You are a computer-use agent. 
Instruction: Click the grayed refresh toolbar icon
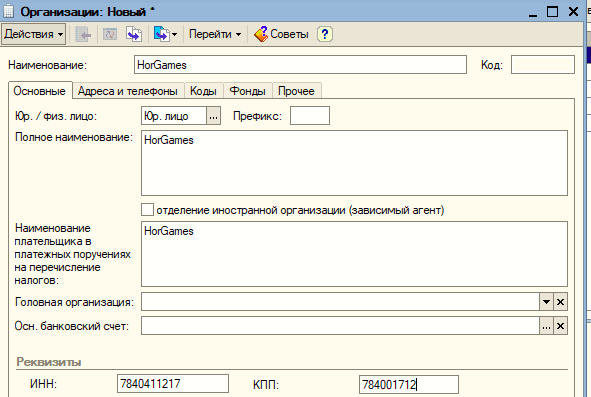(110, 35)
